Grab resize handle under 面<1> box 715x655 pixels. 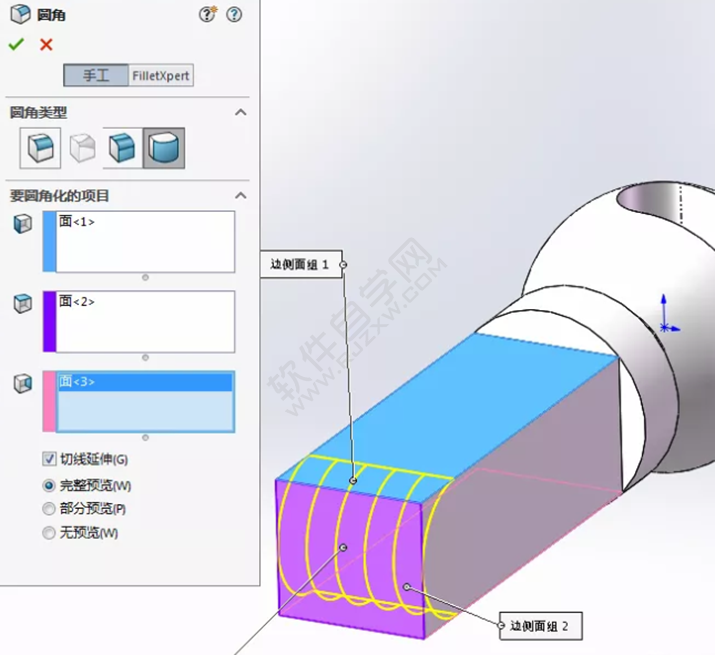click(x=145, y=277)
